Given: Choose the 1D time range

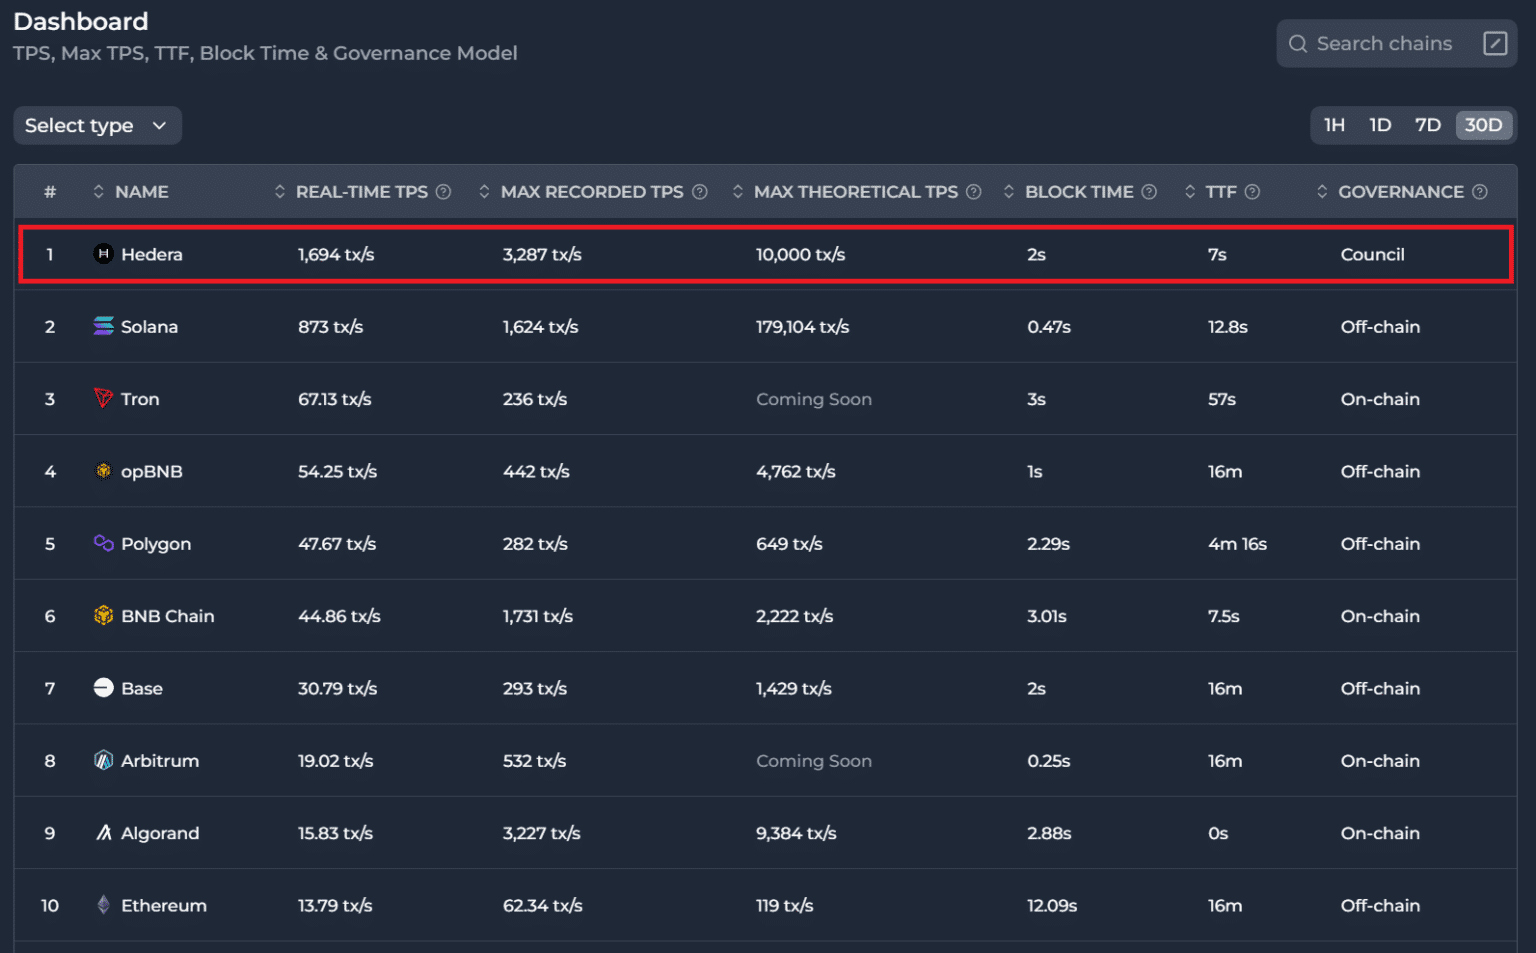Looking at the screenshot, I should (x=1380, y=125).
